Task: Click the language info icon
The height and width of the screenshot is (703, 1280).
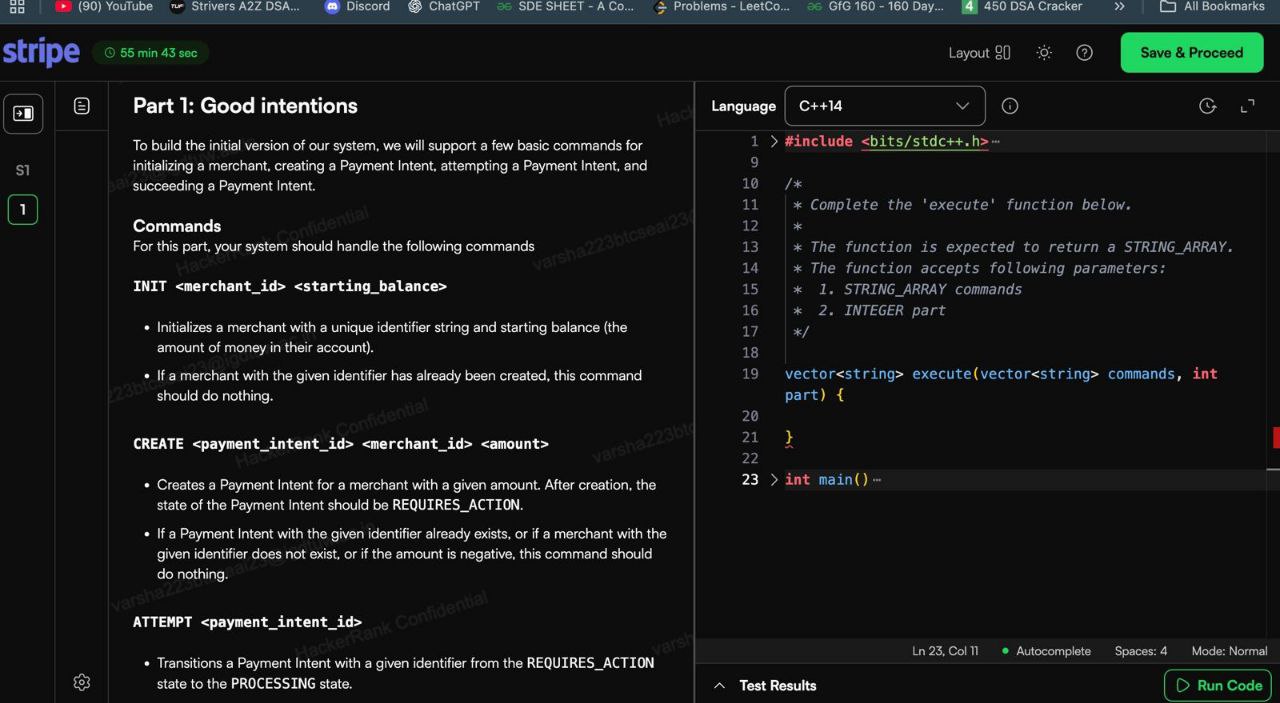Action: [x=1010, y=106]
